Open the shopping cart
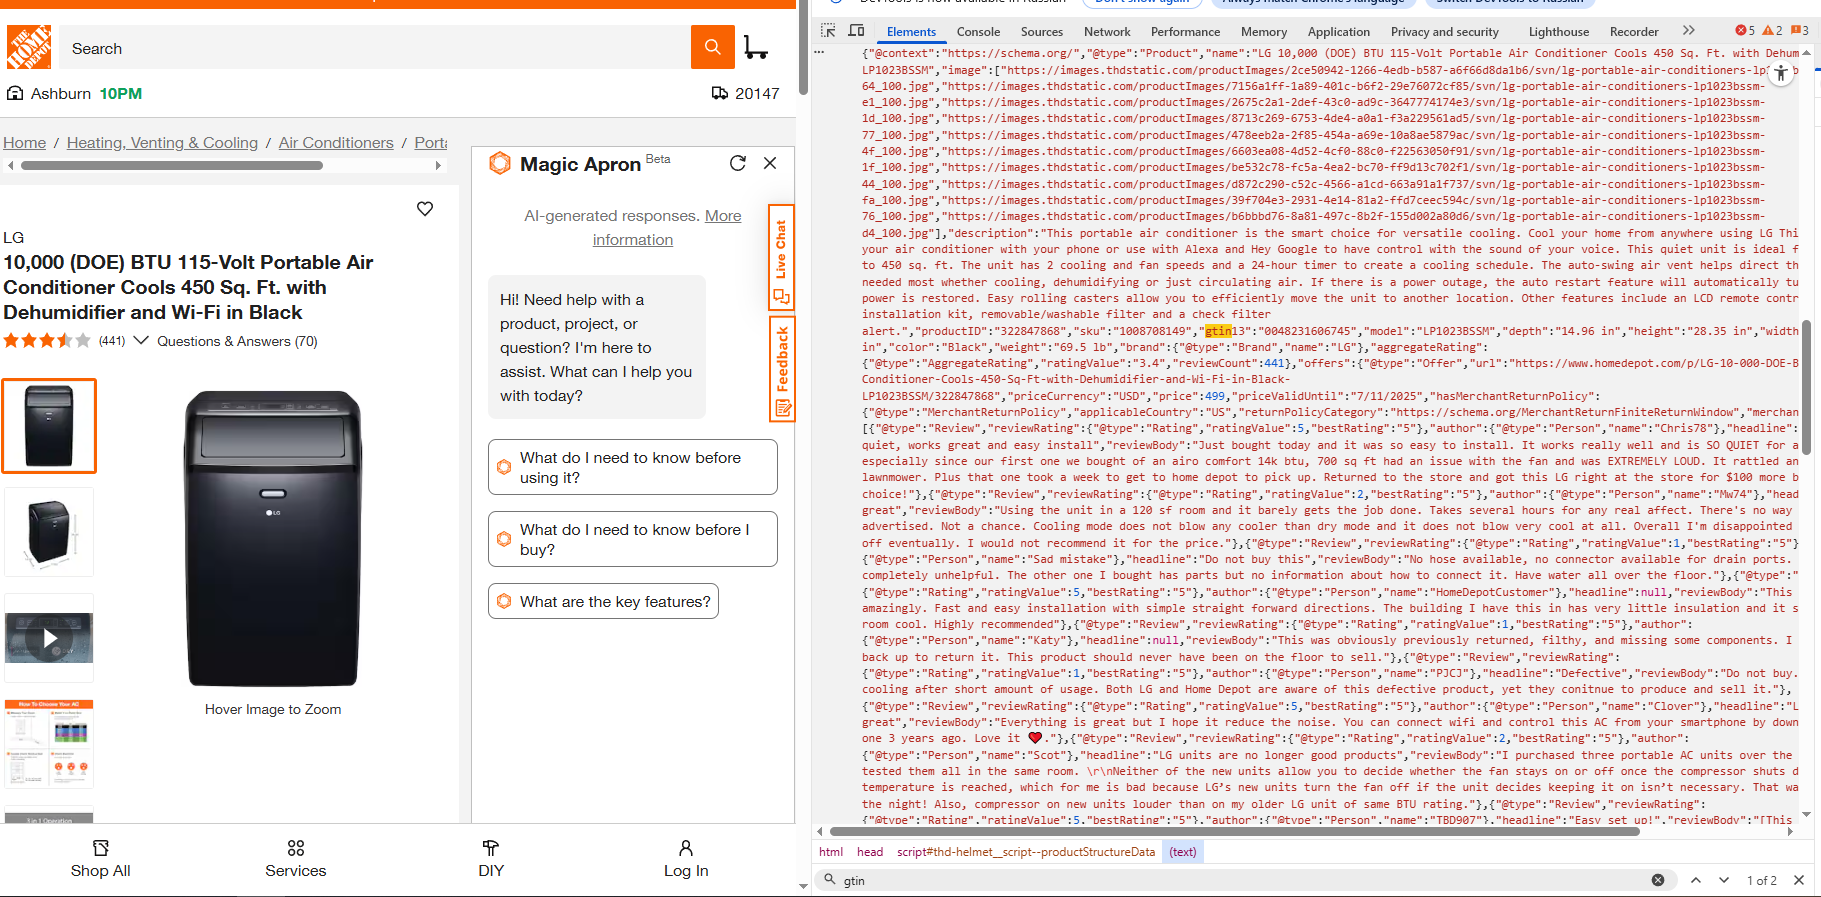 pyautogui.click(x=756, y=47)
